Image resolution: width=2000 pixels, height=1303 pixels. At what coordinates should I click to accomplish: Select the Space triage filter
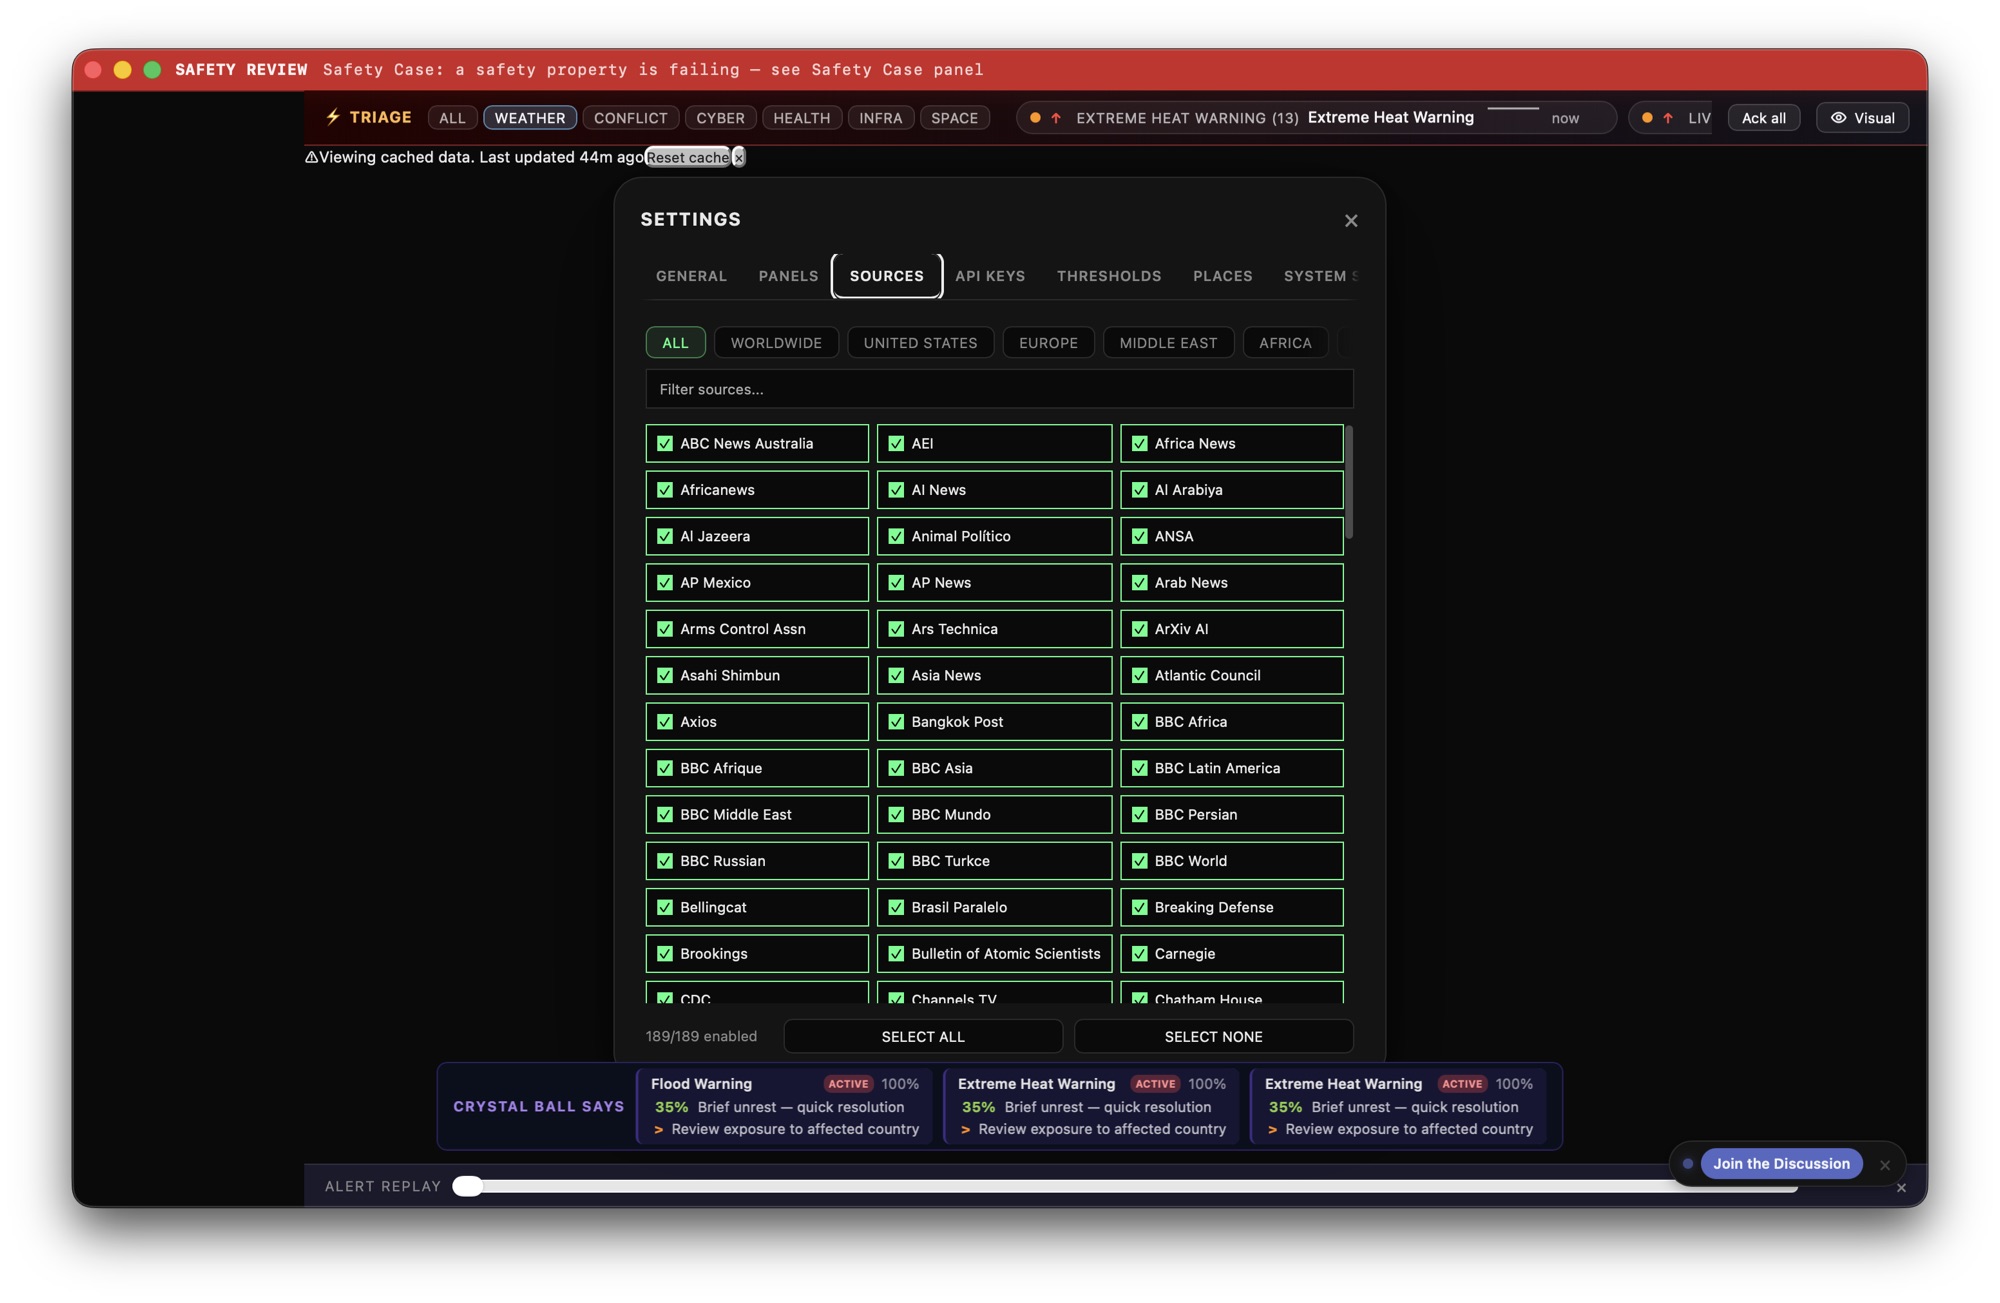954,118
